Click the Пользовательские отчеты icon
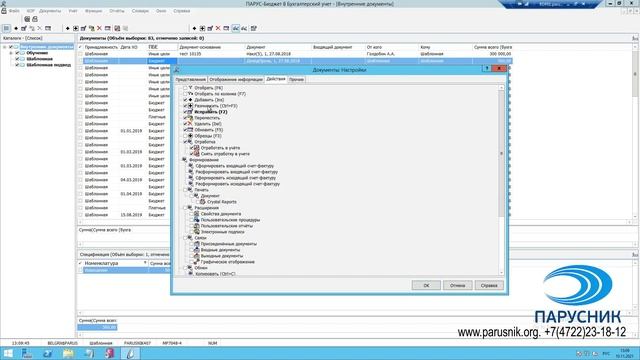Viewport: 640px width, 360px height. pyautogui.click(x=196, y=226)
